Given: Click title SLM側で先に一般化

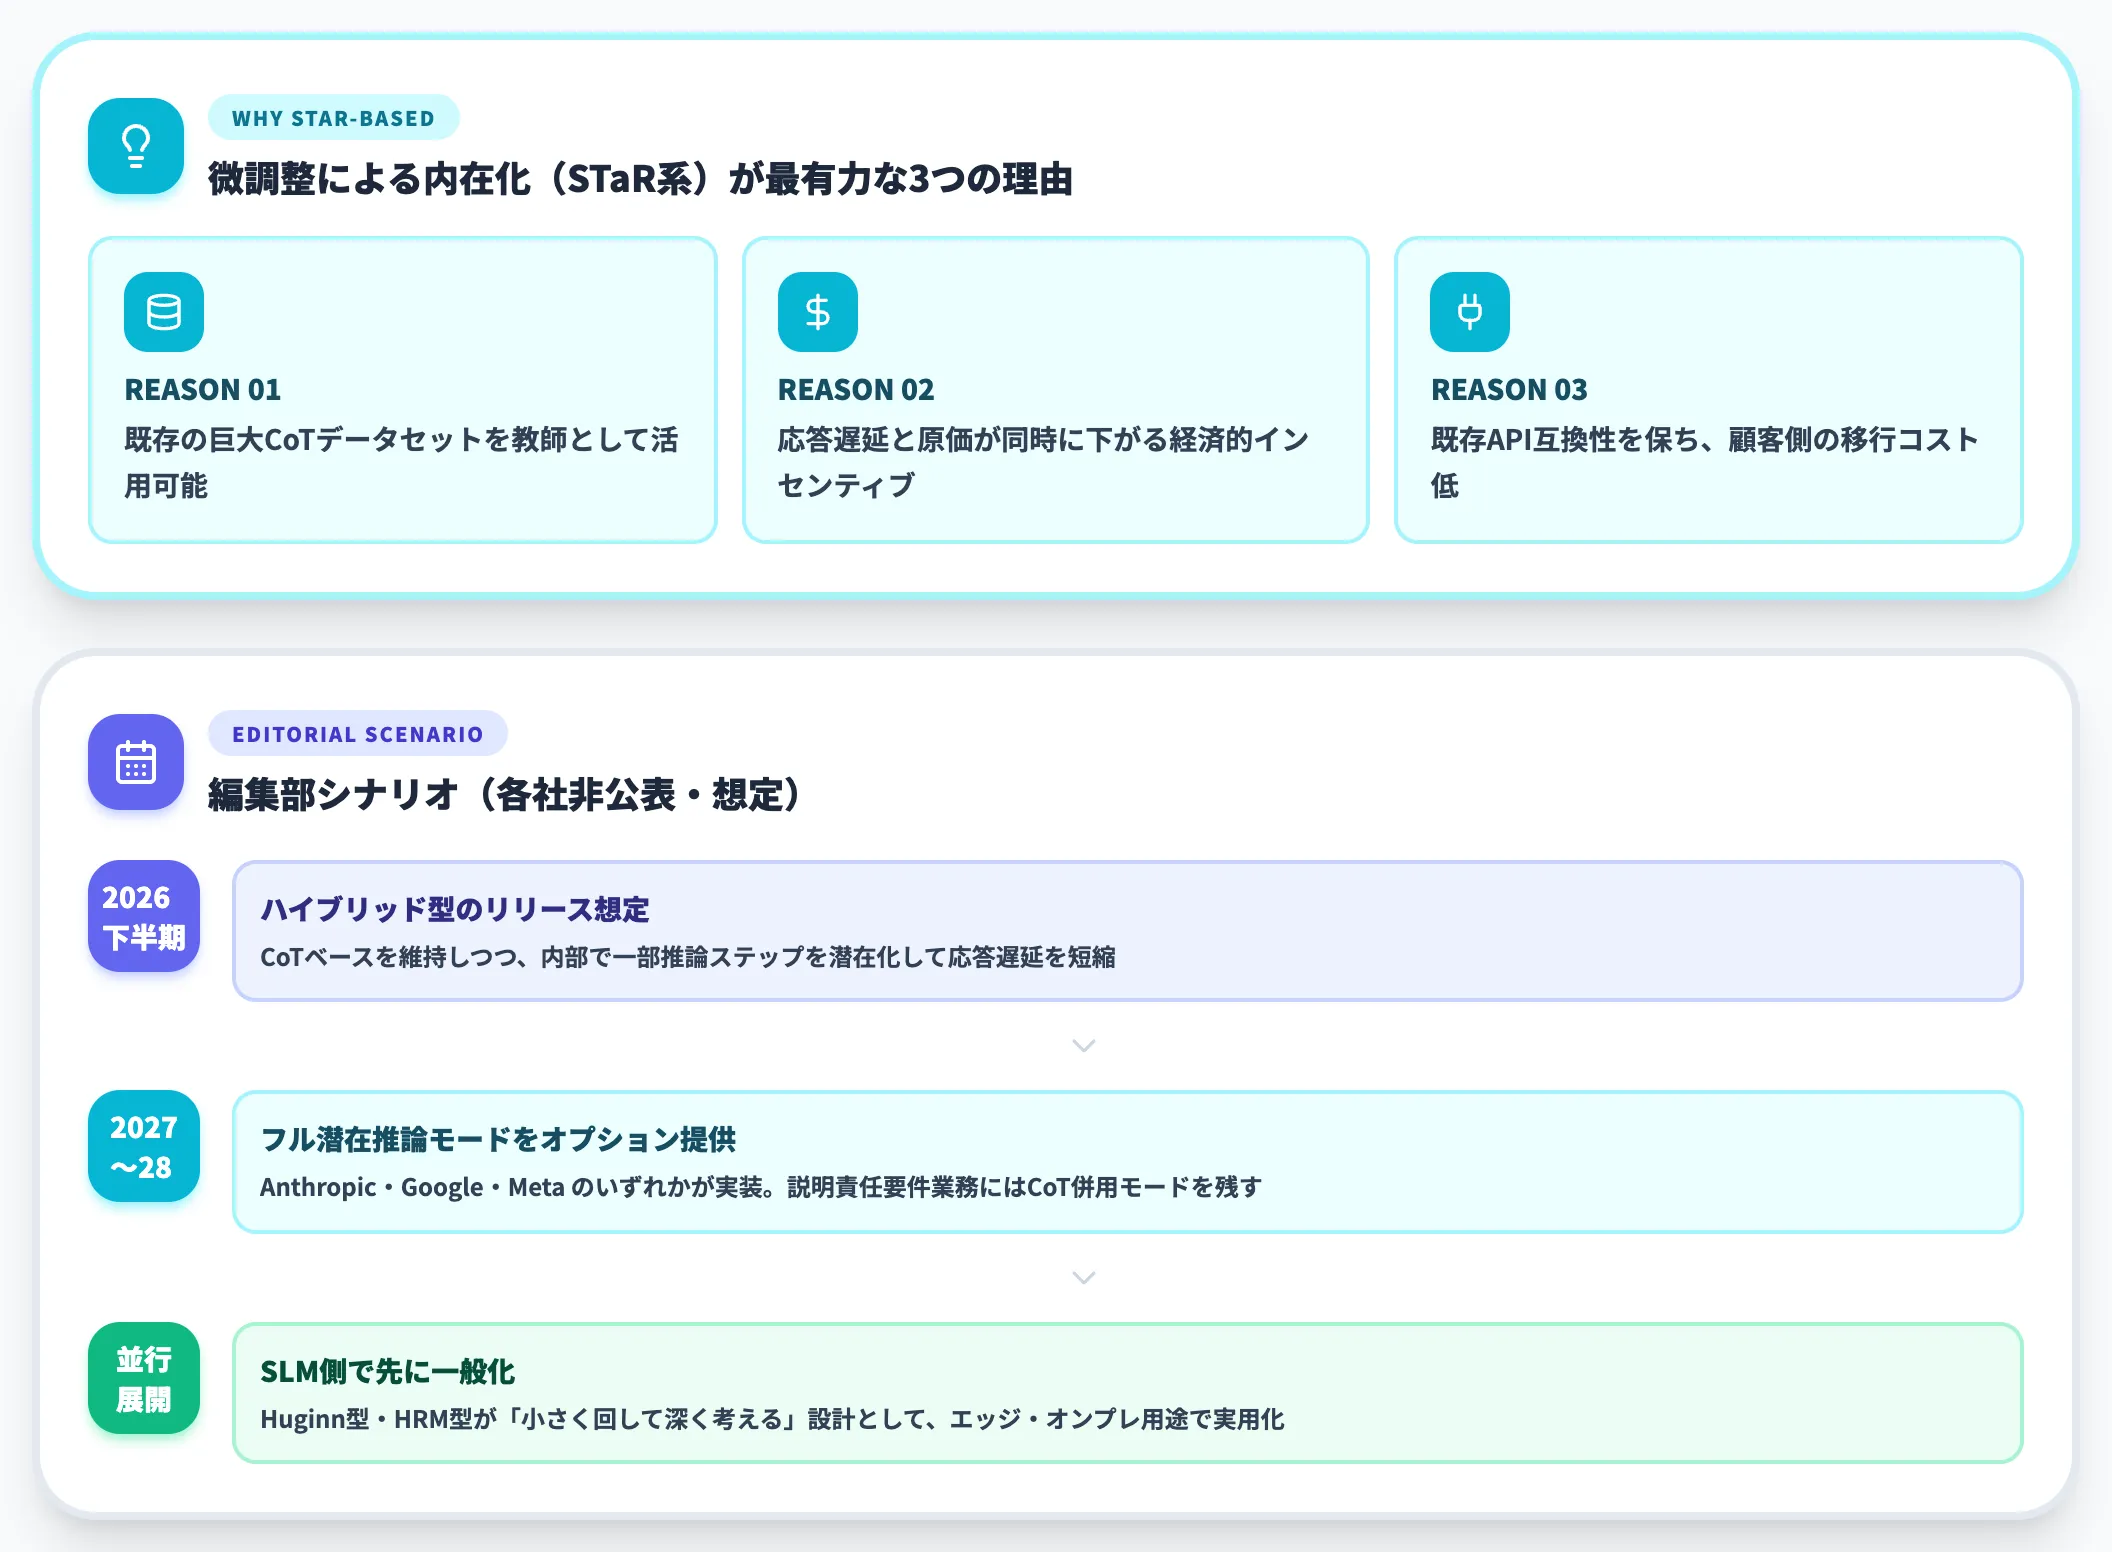Looking at the screenshot, I should coord(388,1371).
